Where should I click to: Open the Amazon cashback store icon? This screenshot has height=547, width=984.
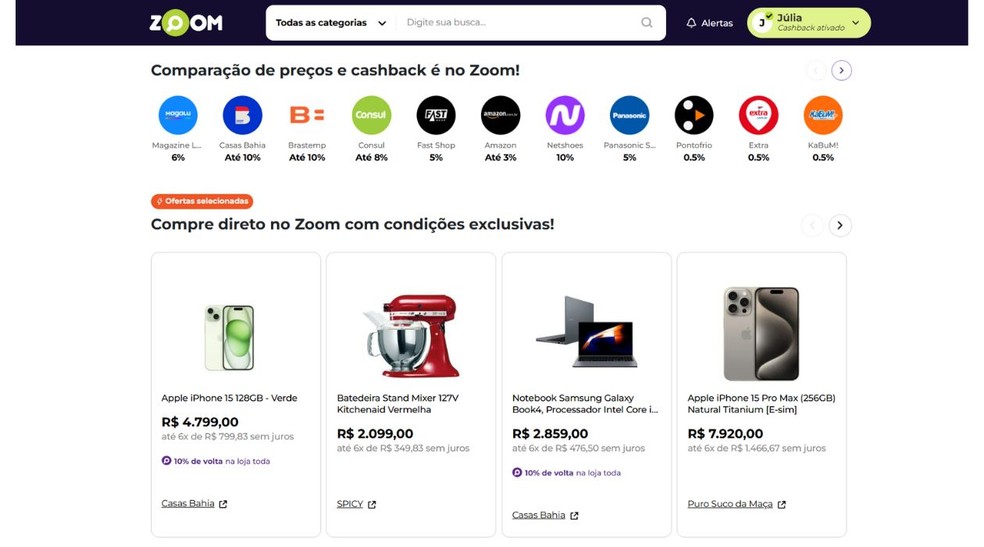click(x=500, y=116)
